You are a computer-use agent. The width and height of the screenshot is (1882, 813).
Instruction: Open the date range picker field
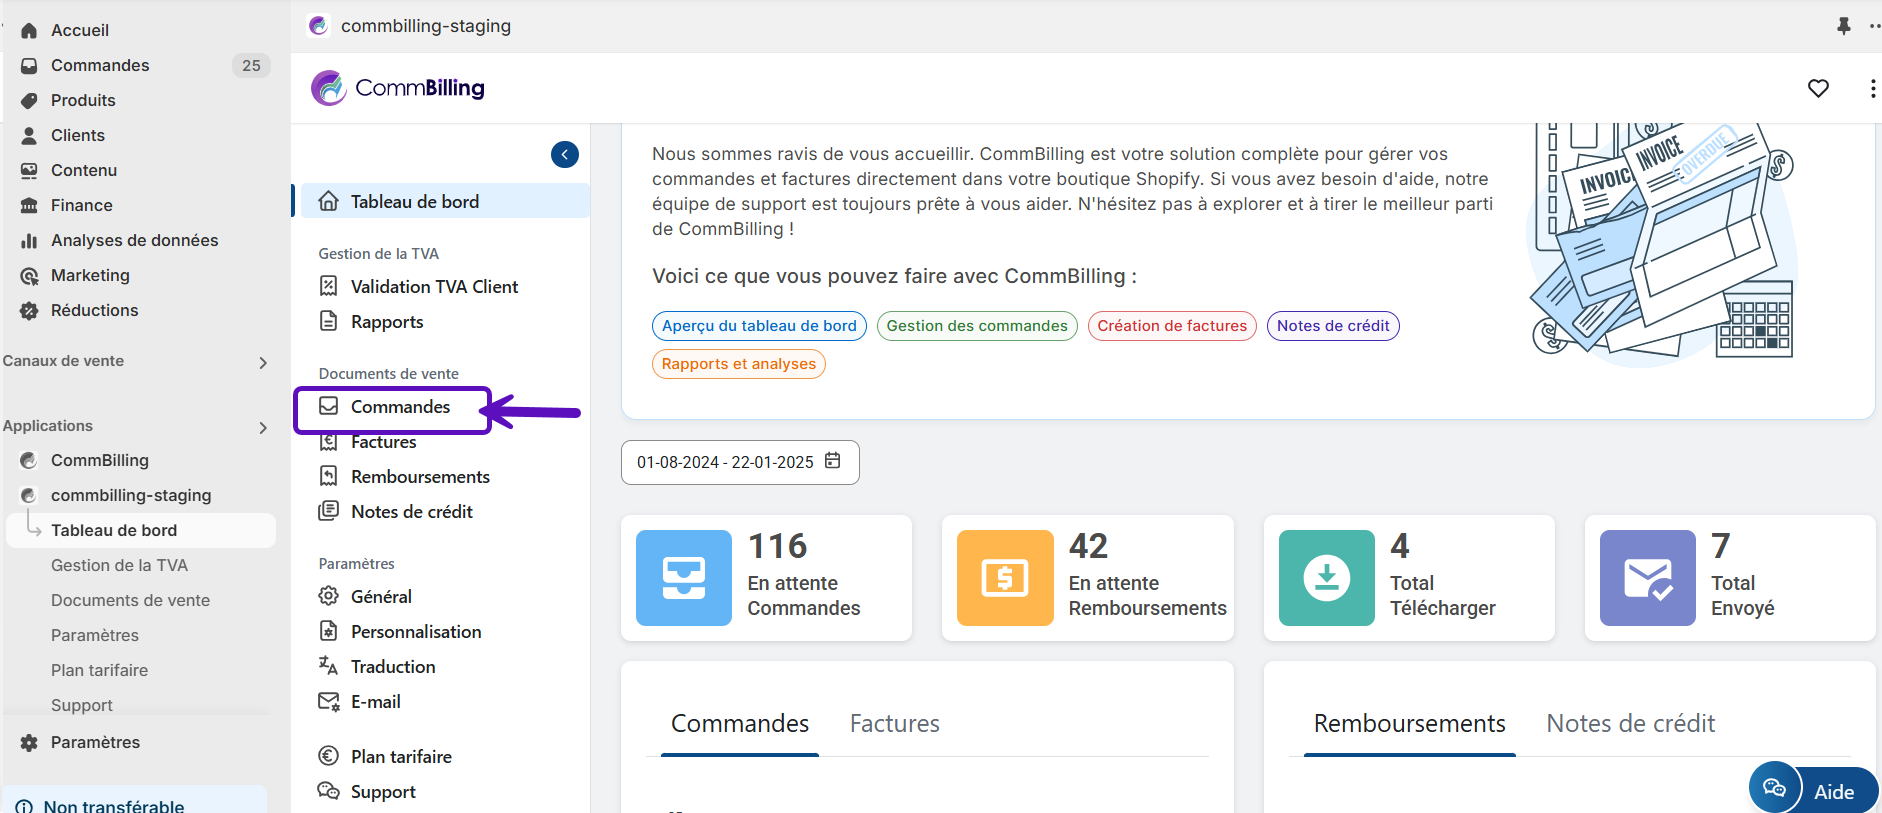pos(739,462)
